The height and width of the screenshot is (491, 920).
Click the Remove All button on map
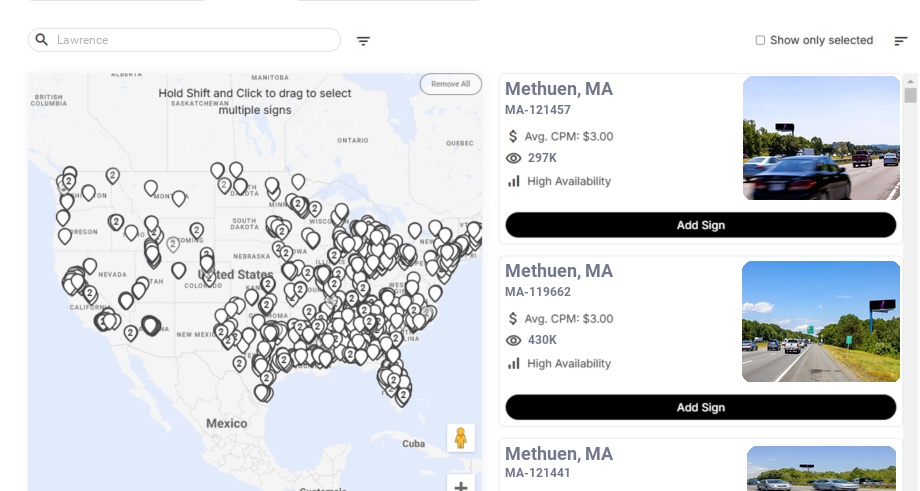(x=450, y=84)
